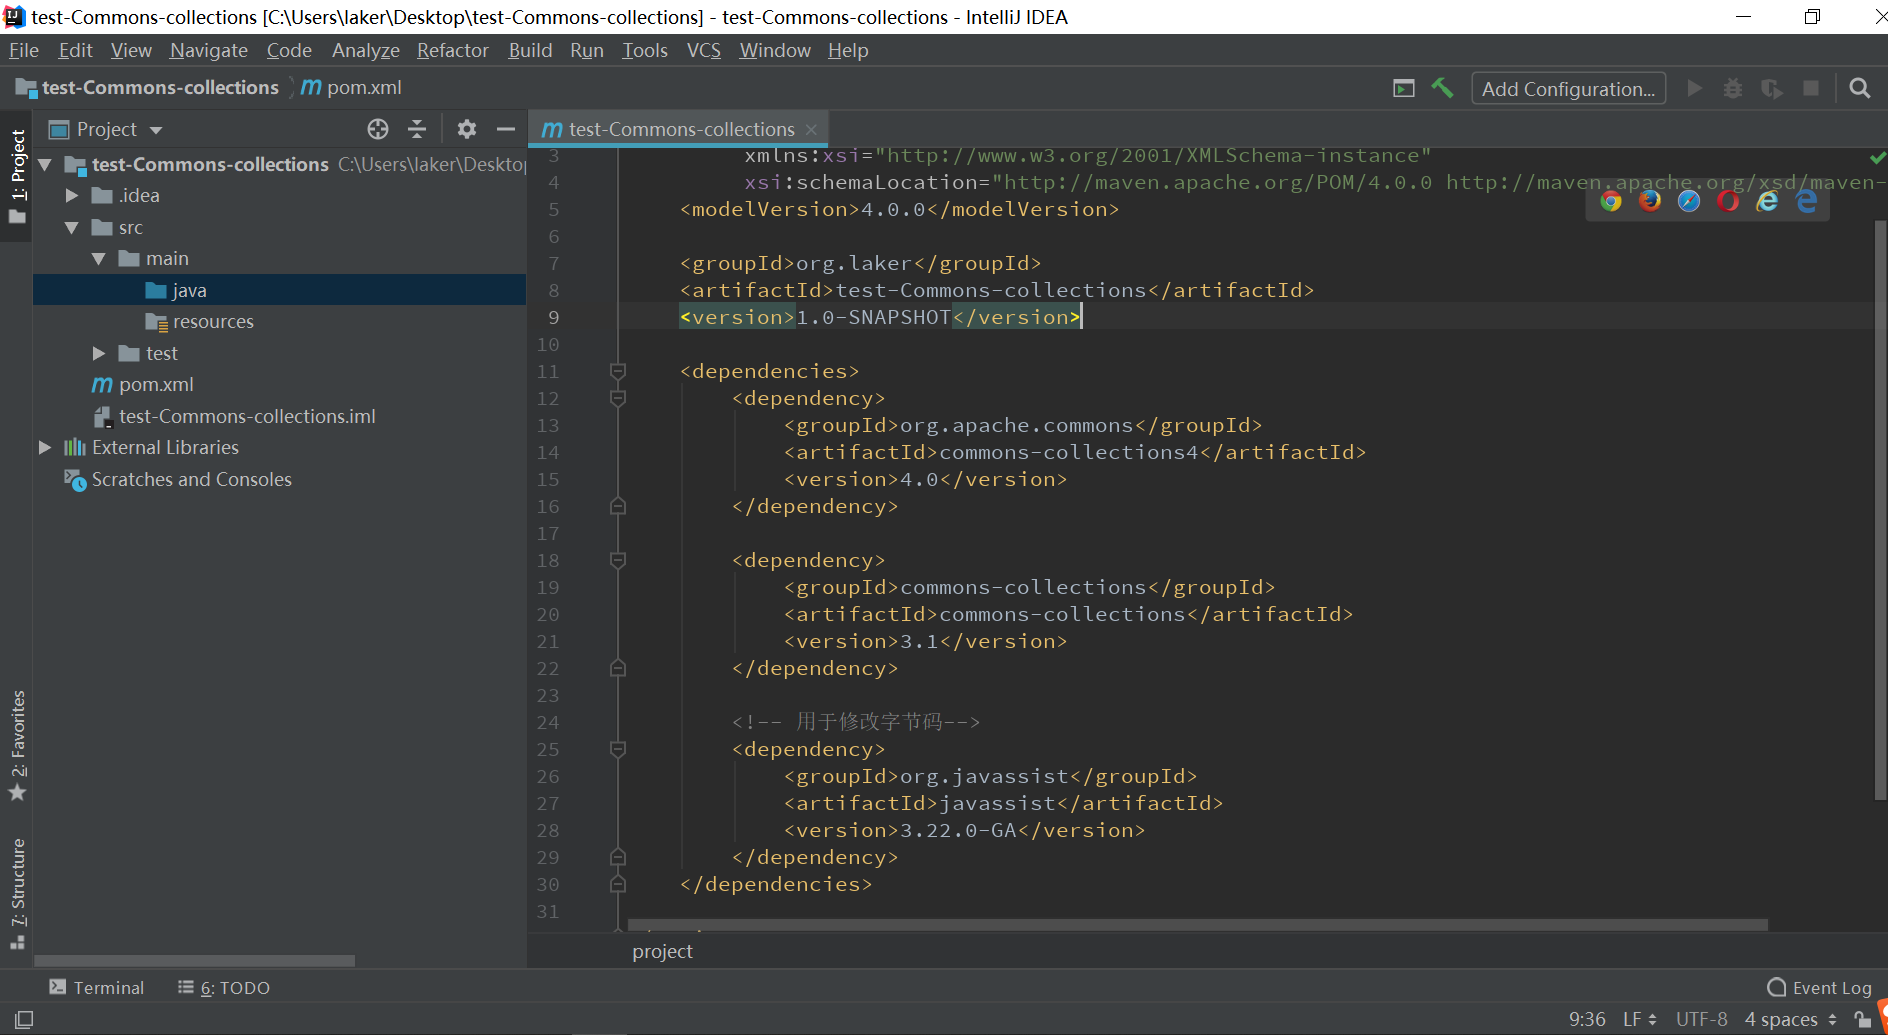Viewport: 1888px width, 1035px height.
Task: Close the test-Commons-collections editor tab
Action: [811, 130]
